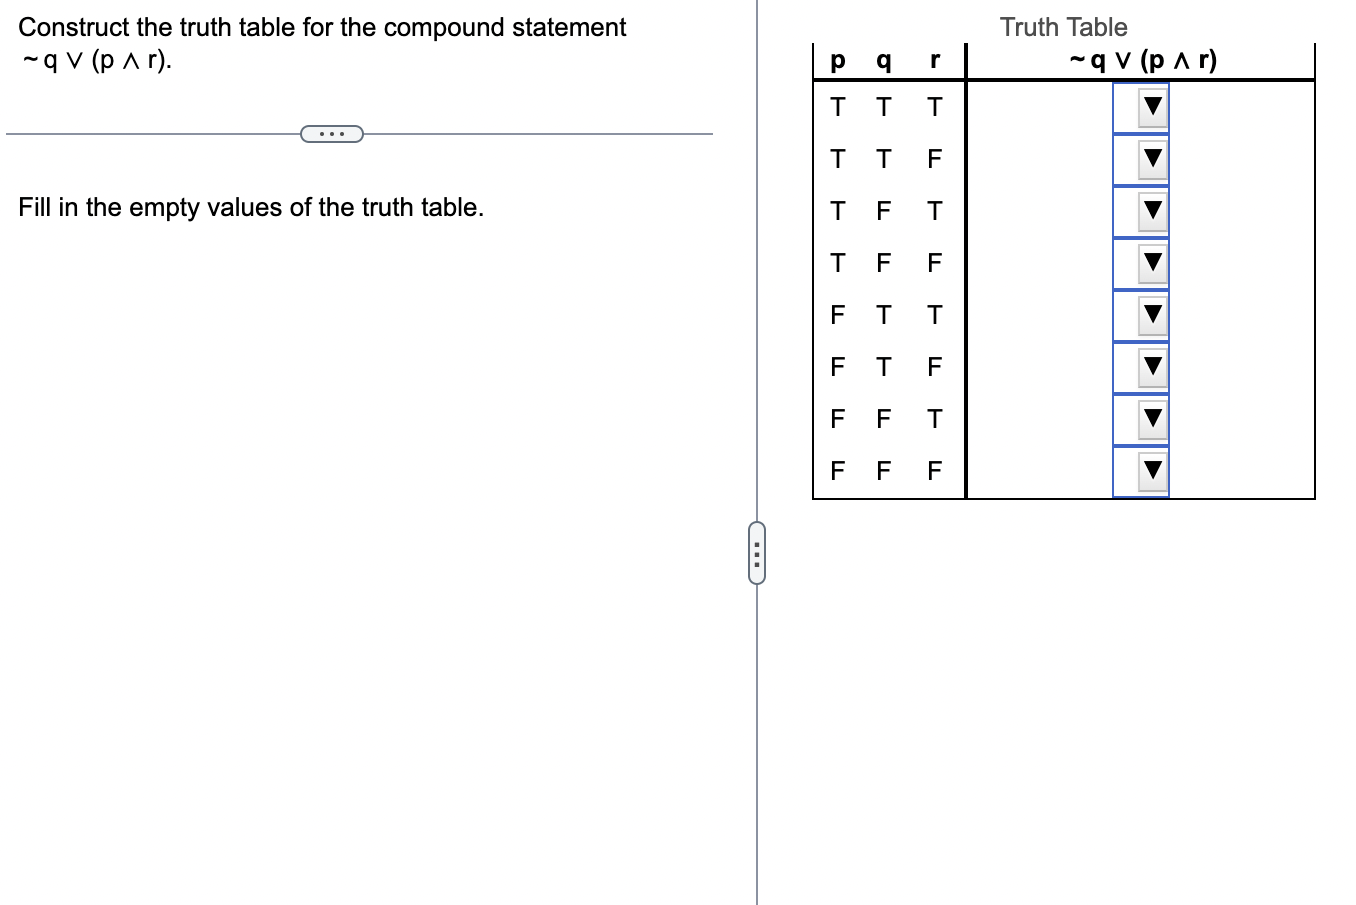Viewport: 1356px width, 905px height.
Task: Select the Truth Table header label
Action: (x=1063, y=27)
